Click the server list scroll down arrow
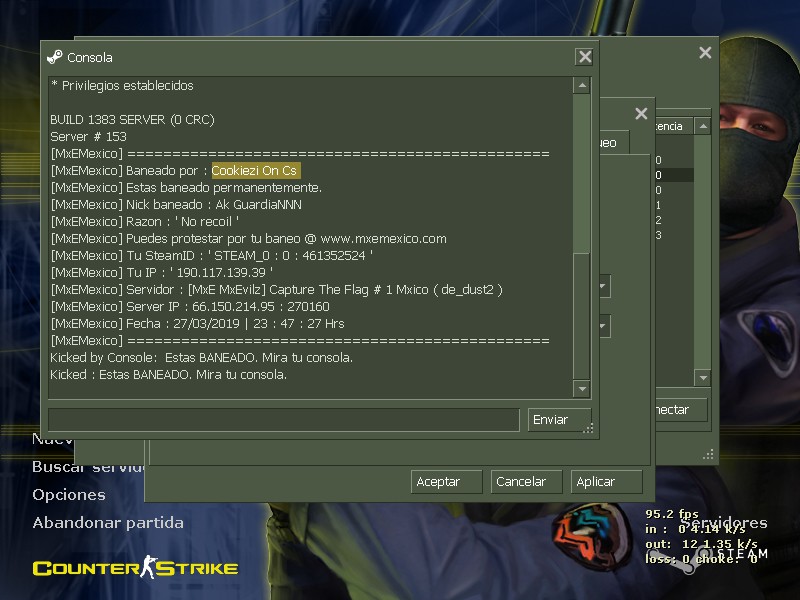This screenshot has height=600, width=800. pos(703,378)
